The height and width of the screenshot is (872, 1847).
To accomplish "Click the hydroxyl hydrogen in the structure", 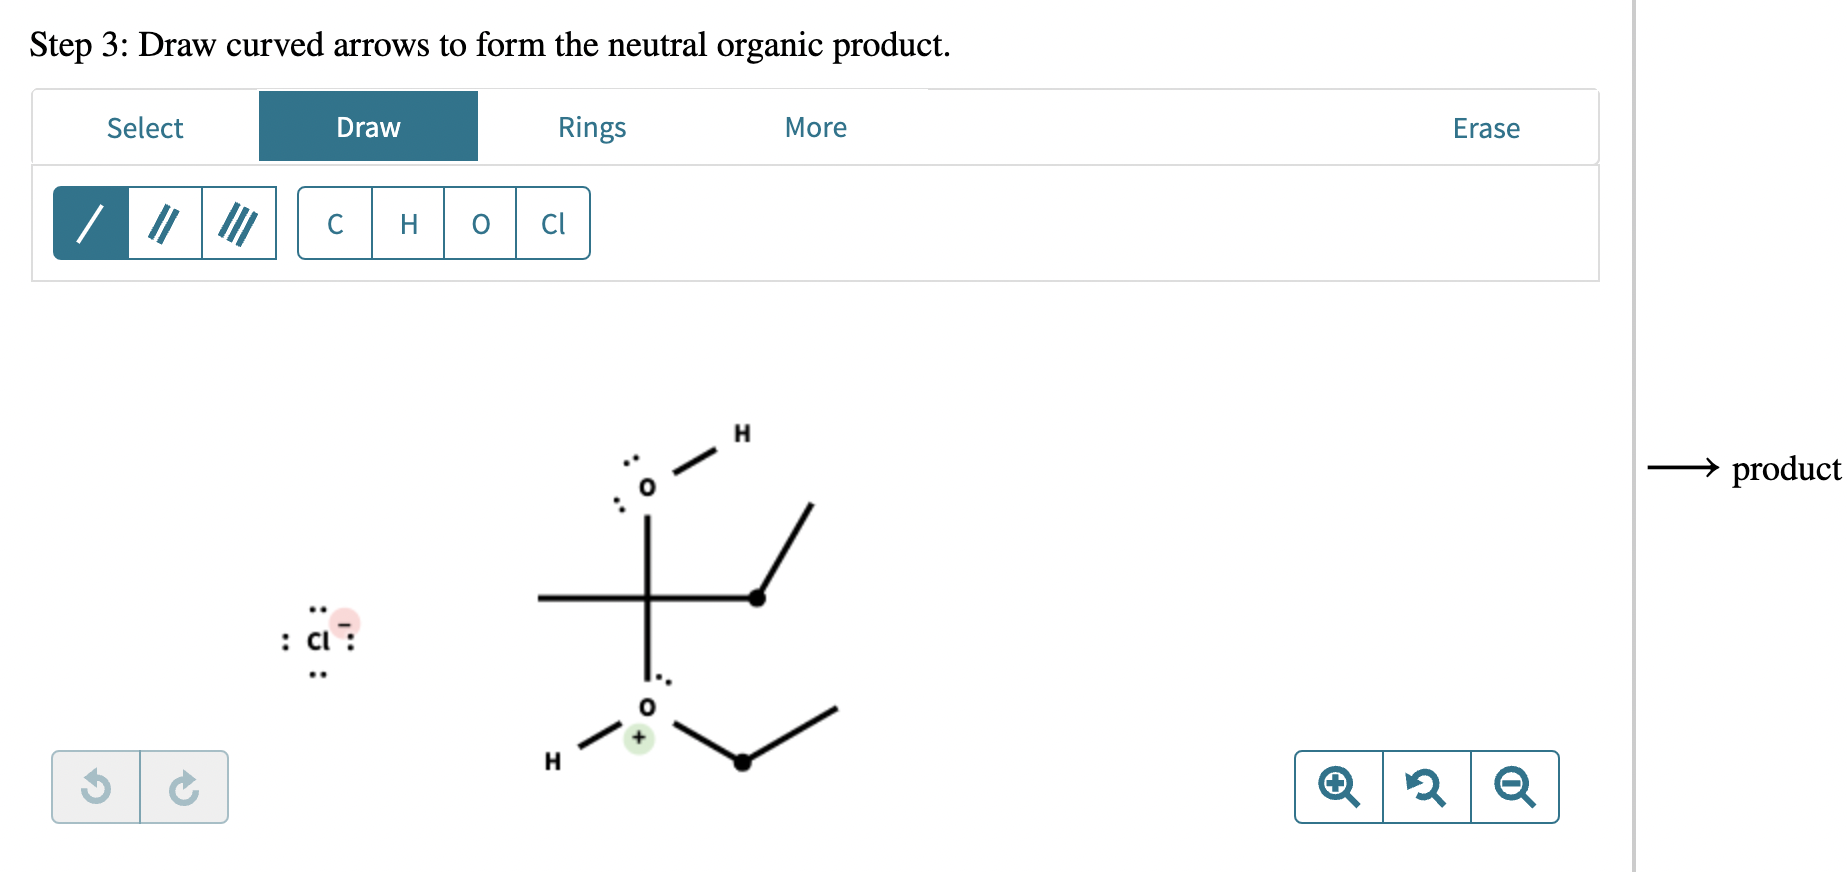I will point(741,434).
